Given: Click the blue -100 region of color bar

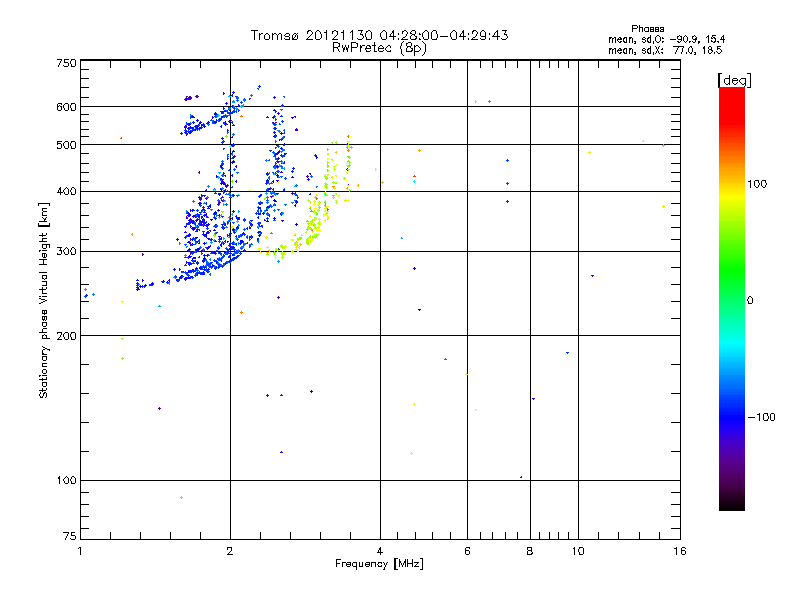Looking at the screenshot, I should (x=732, y=416).
